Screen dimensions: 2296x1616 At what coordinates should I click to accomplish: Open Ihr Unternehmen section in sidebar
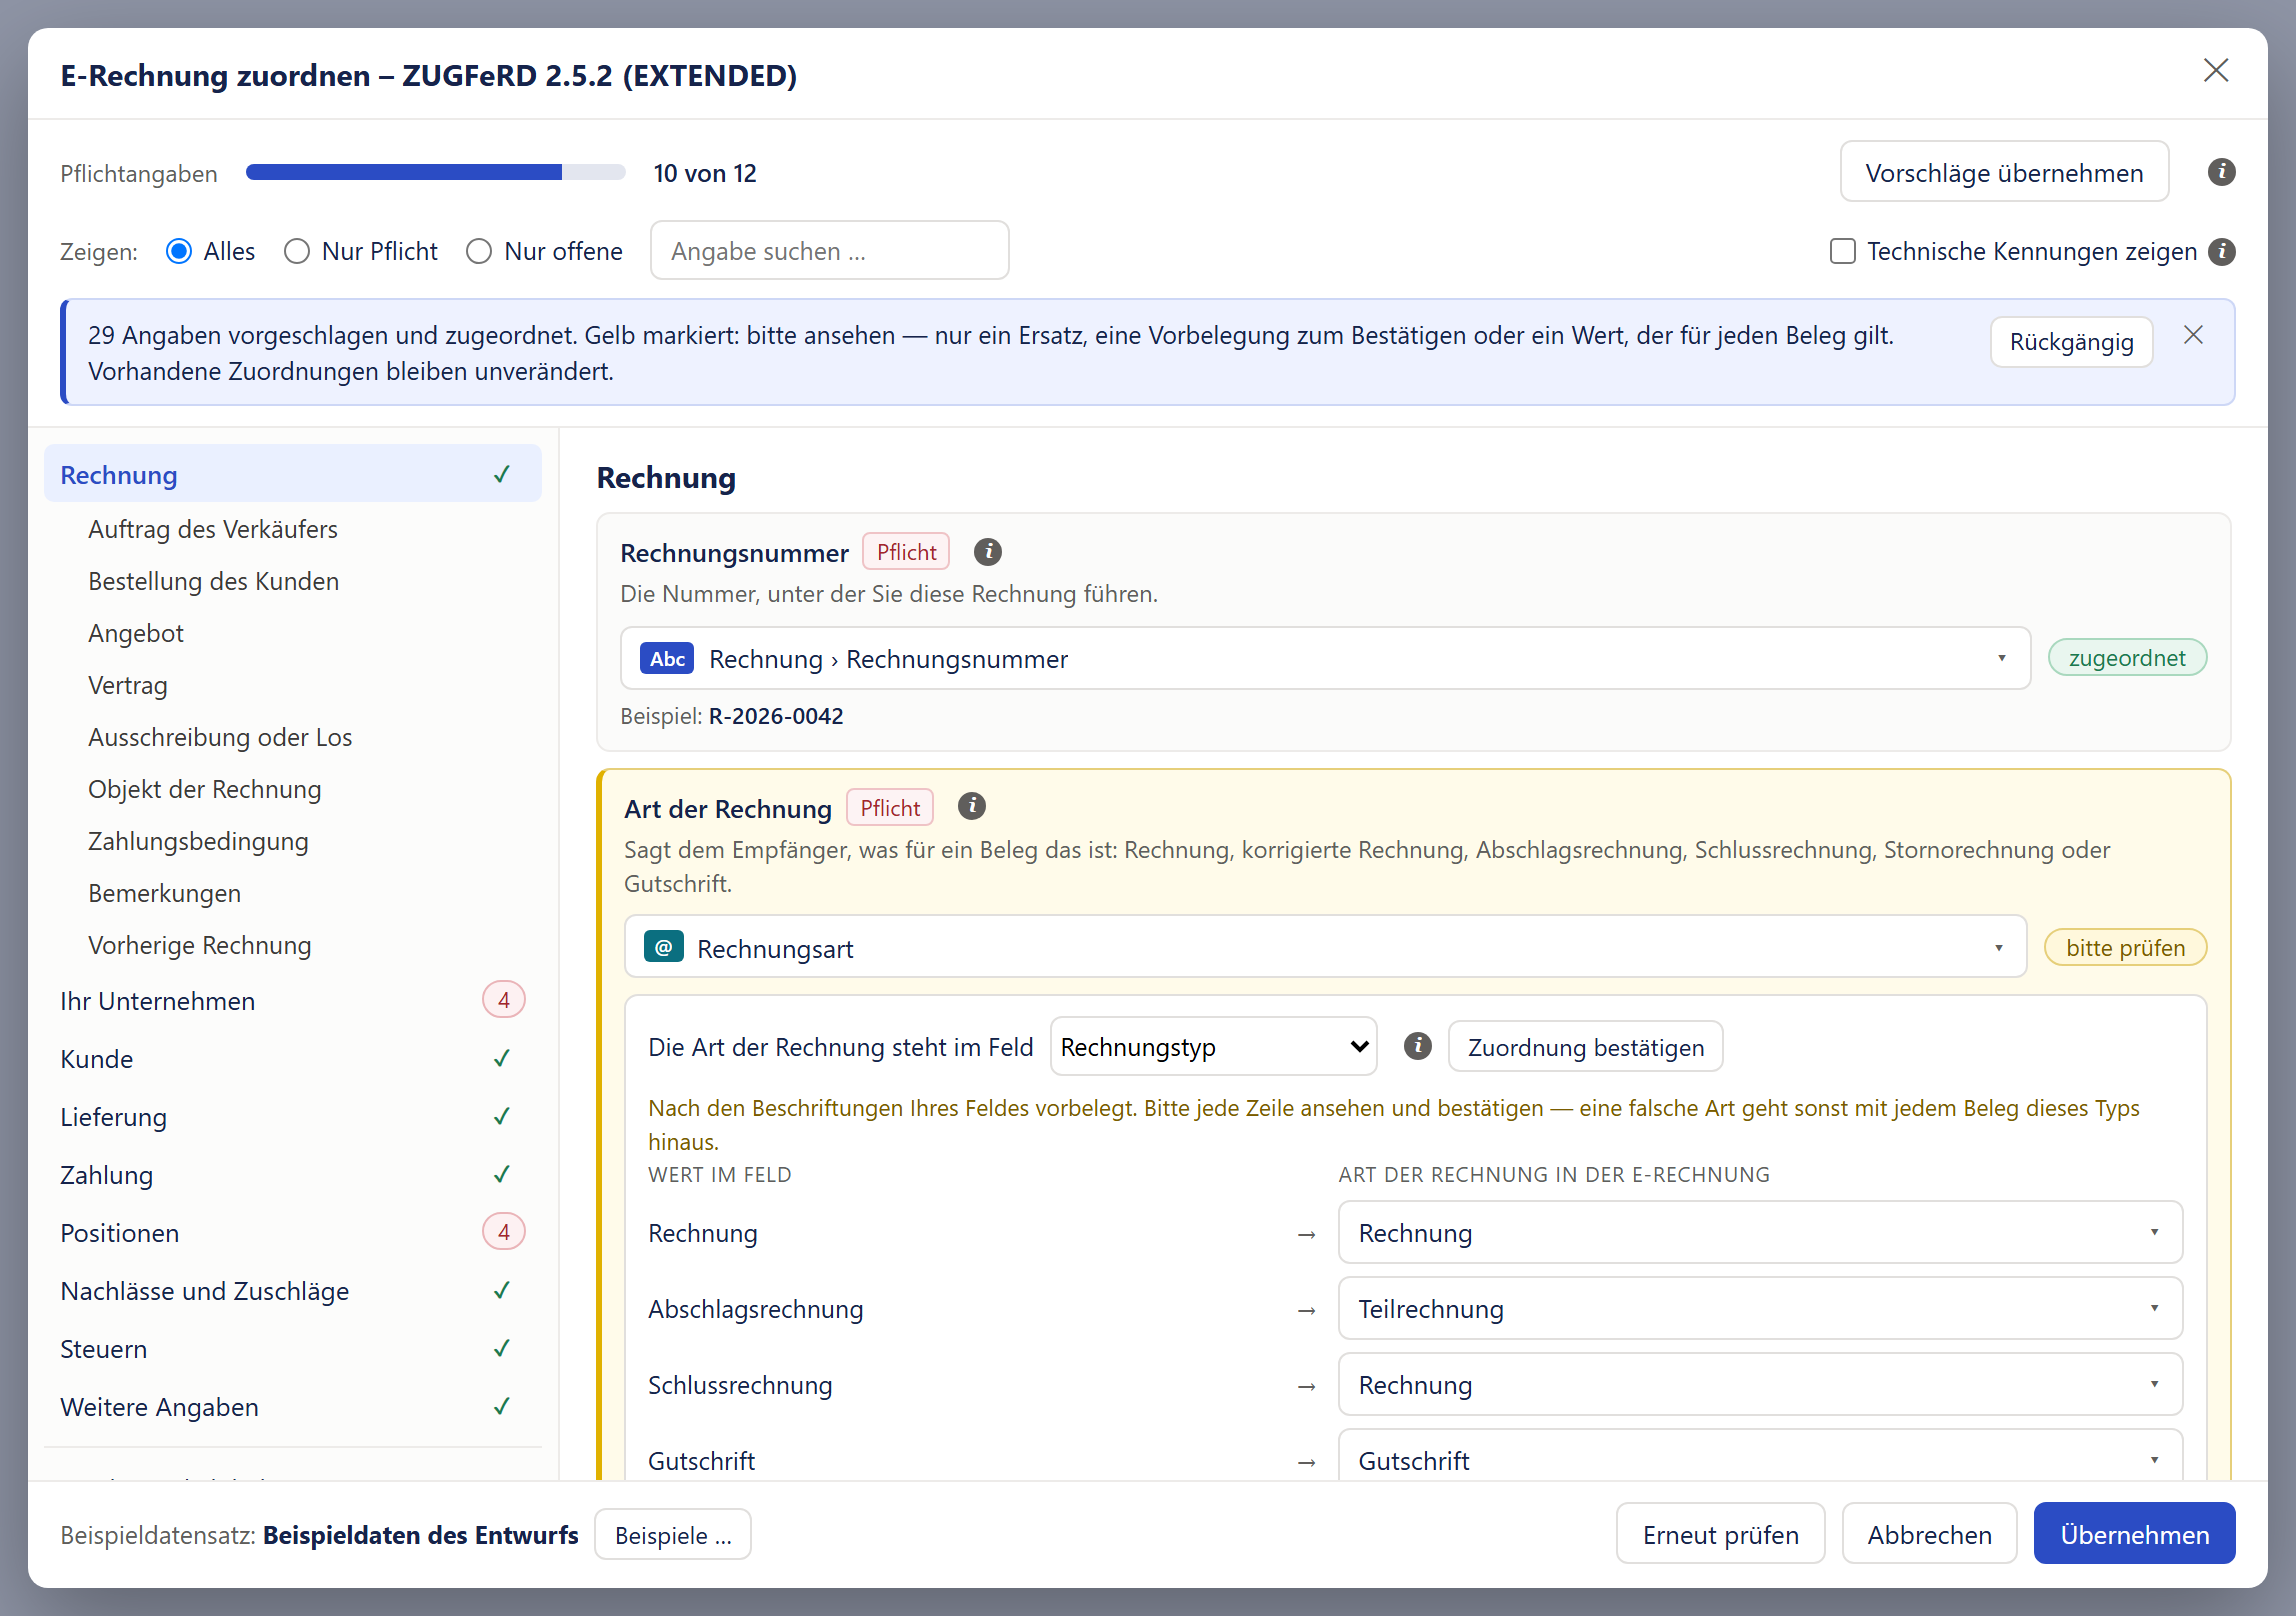point(292,1000)
